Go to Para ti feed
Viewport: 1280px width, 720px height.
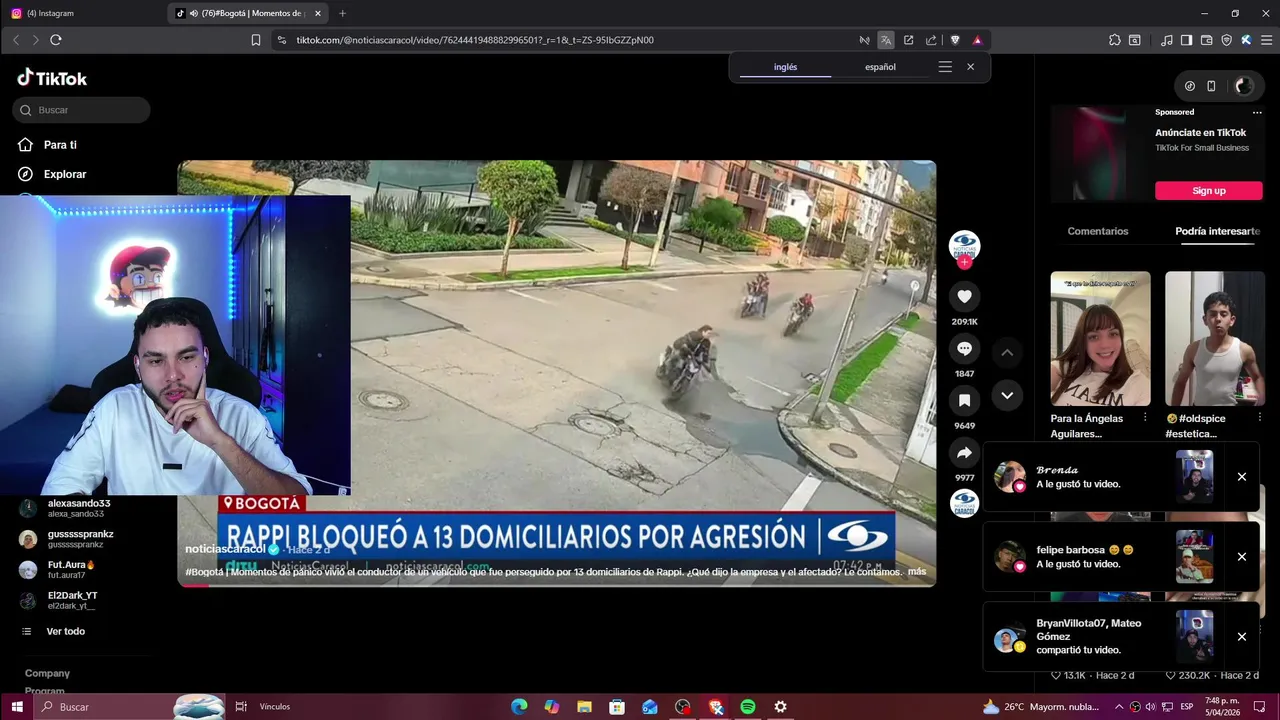tap(47, 145)
